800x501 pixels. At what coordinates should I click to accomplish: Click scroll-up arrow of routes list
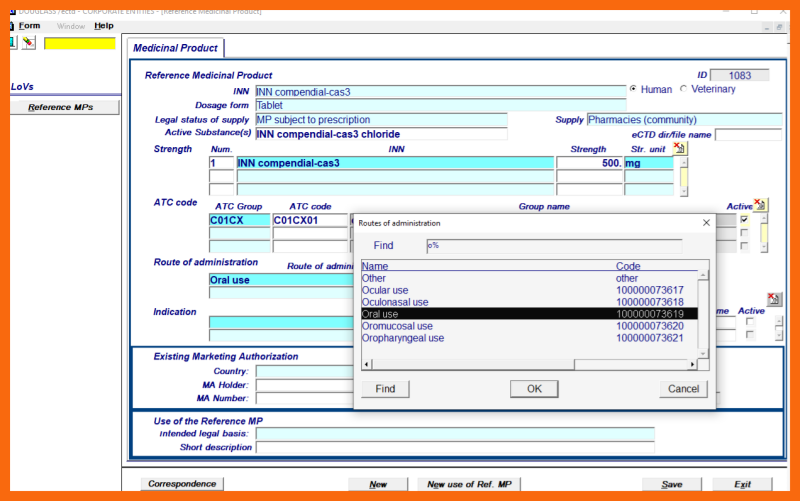pyautogui.click(x=703, y=275)
